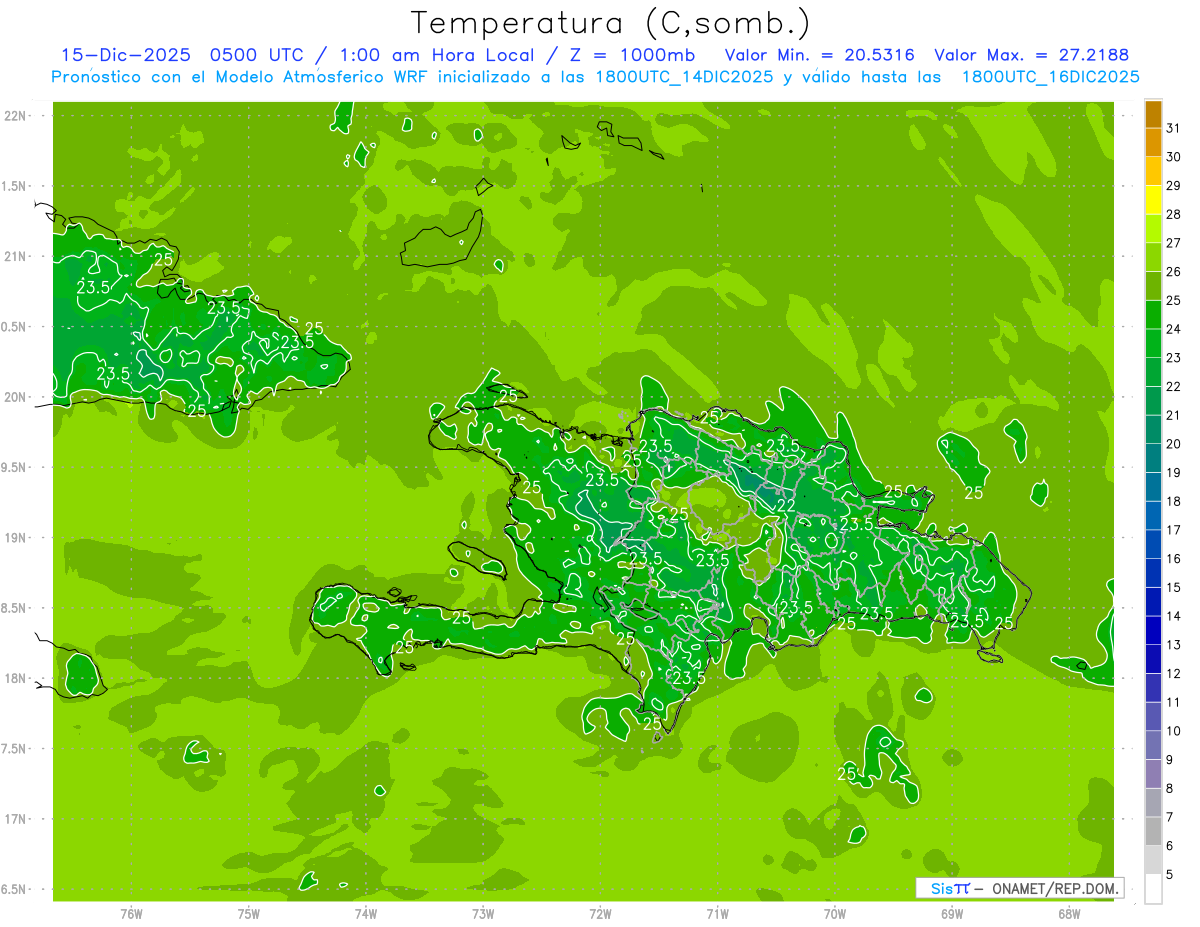This screenshot has width=1200, height=927.
Task: Click '1800UTC_14DIC2025' initialization time text
Action: [x=682, y=77]
